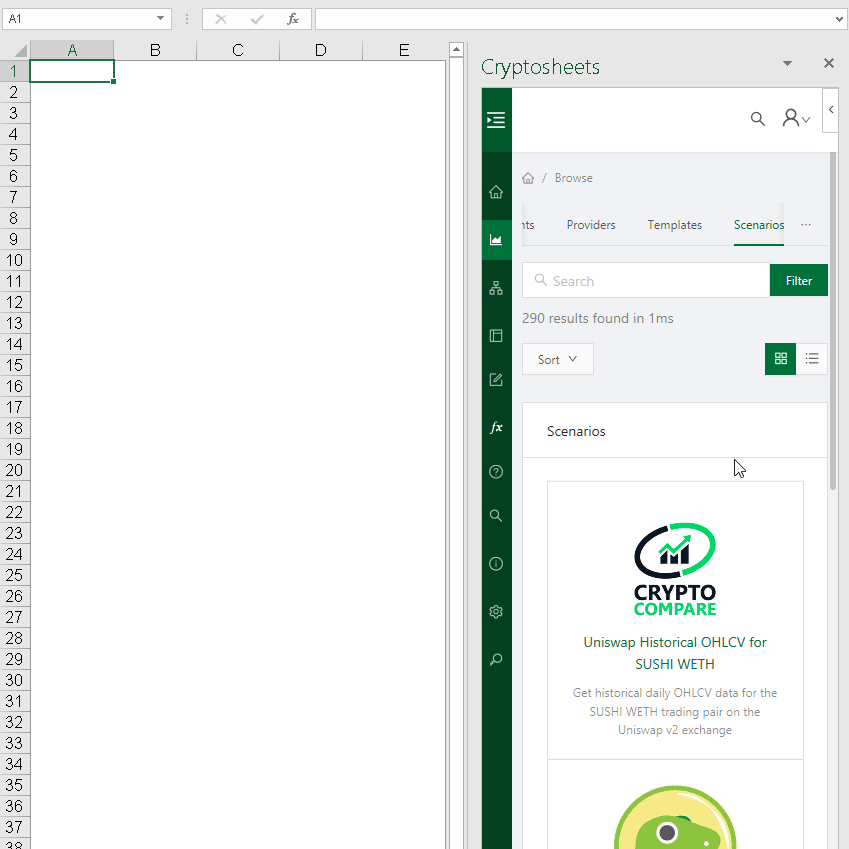Open the fx functions icon in the sidebar
Viewport: 849px width, 849px height.
coord(496,428)
